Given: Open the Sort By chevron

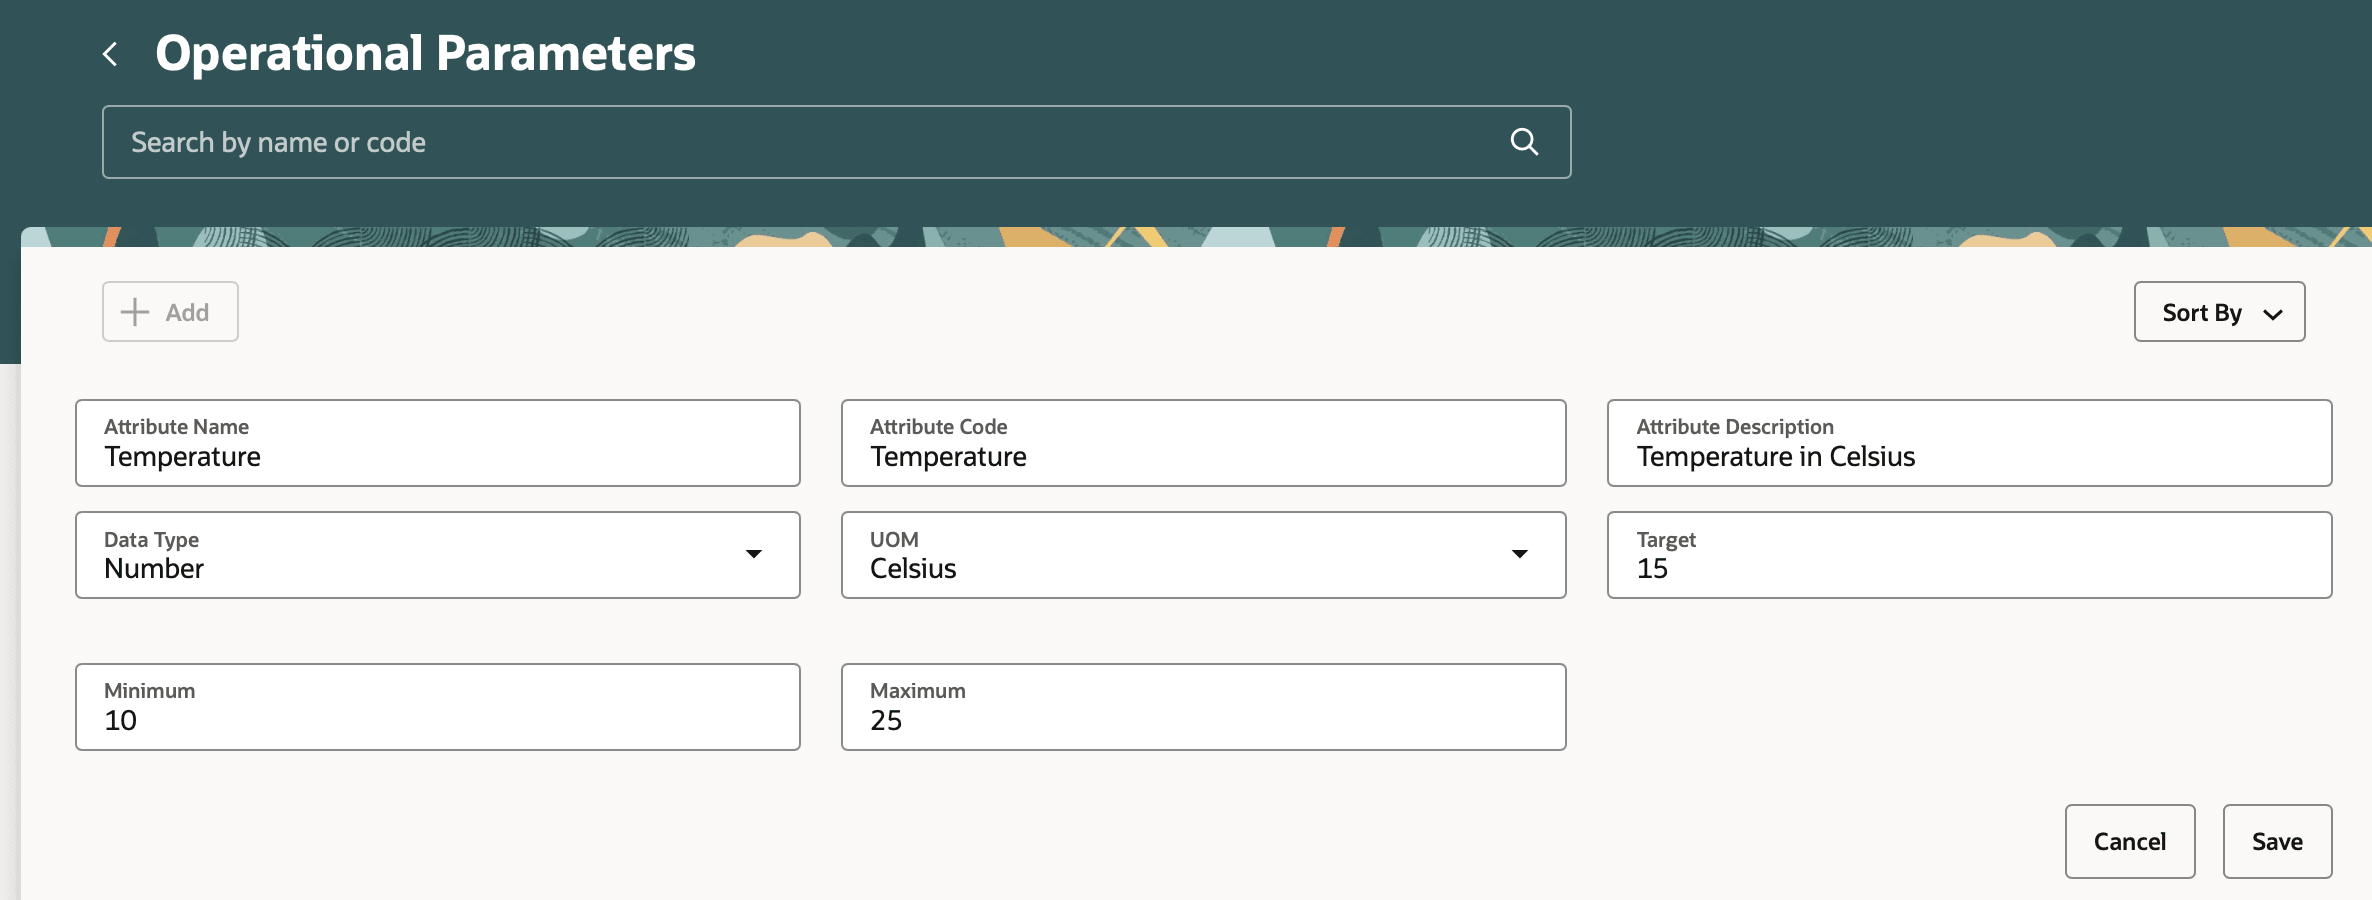Looking at the screenshot, I should click(x=2272, y=313).
